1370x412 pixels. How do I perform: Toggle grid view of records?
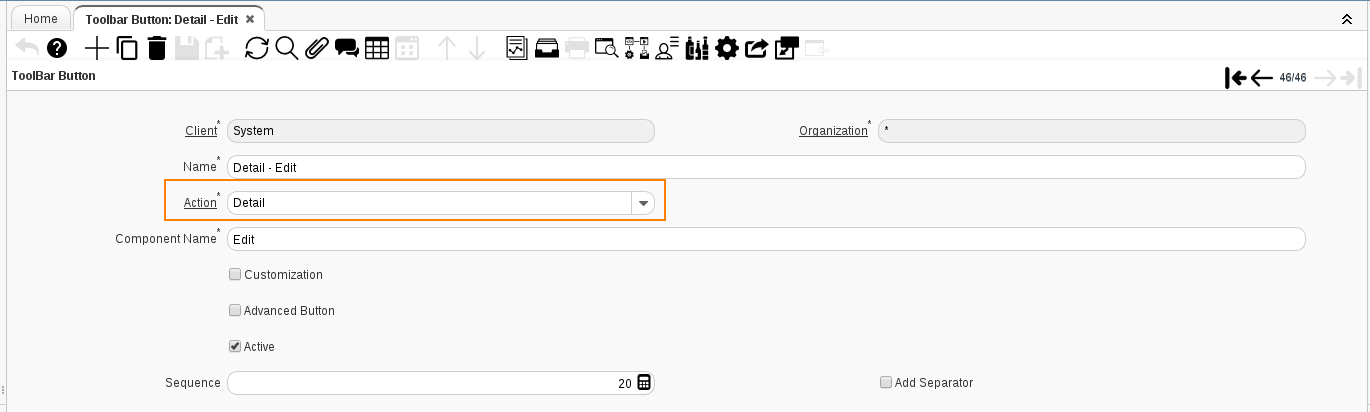377,48
